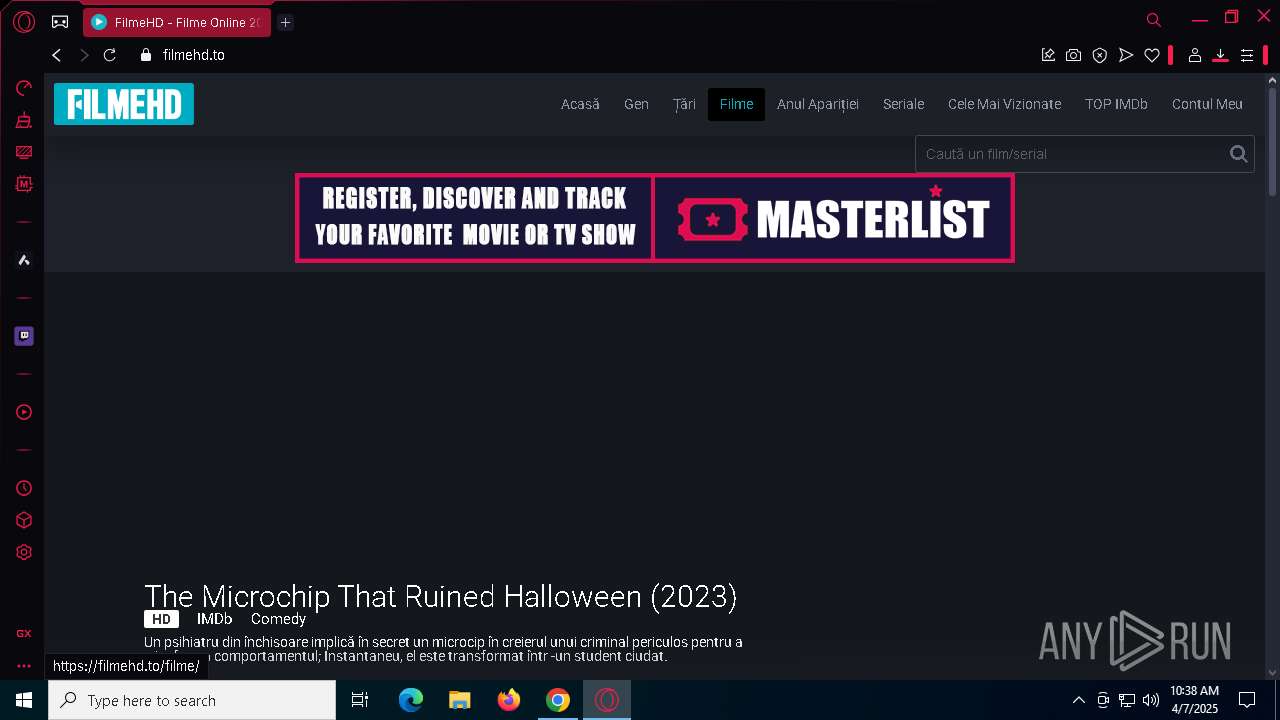The width and height of the screenshot is (1280, 720).
Task: Open Anul Apariției menu
Action: (x=818, y=104)
